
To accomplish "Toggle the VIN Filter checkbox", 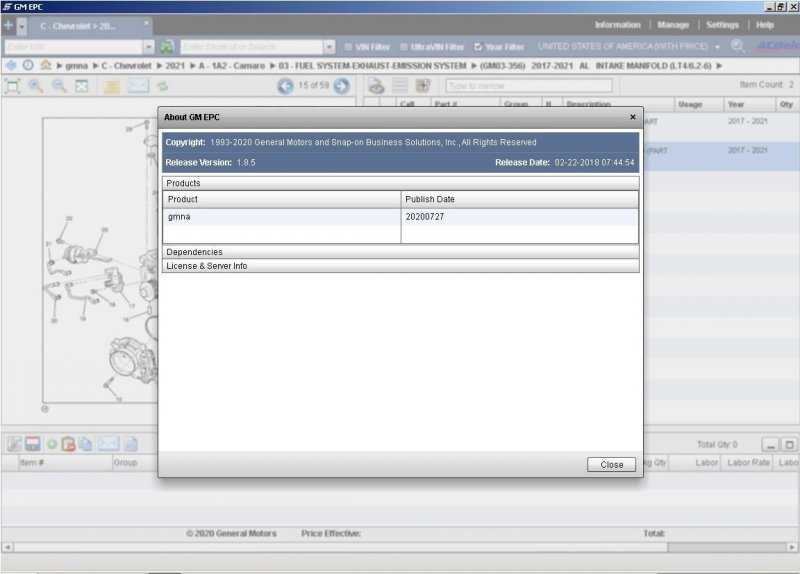I will (348, 47).
